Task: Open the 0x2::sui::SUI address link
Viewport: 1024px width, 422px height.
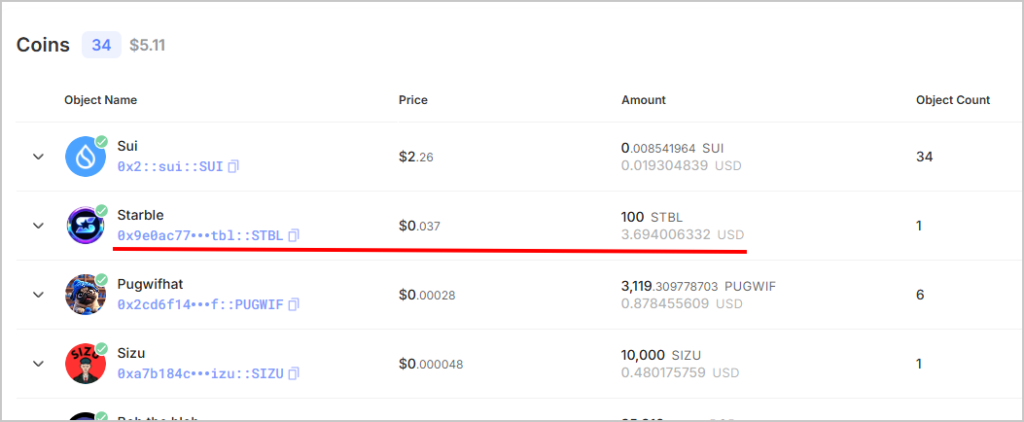Action: (x=170, y=167)
